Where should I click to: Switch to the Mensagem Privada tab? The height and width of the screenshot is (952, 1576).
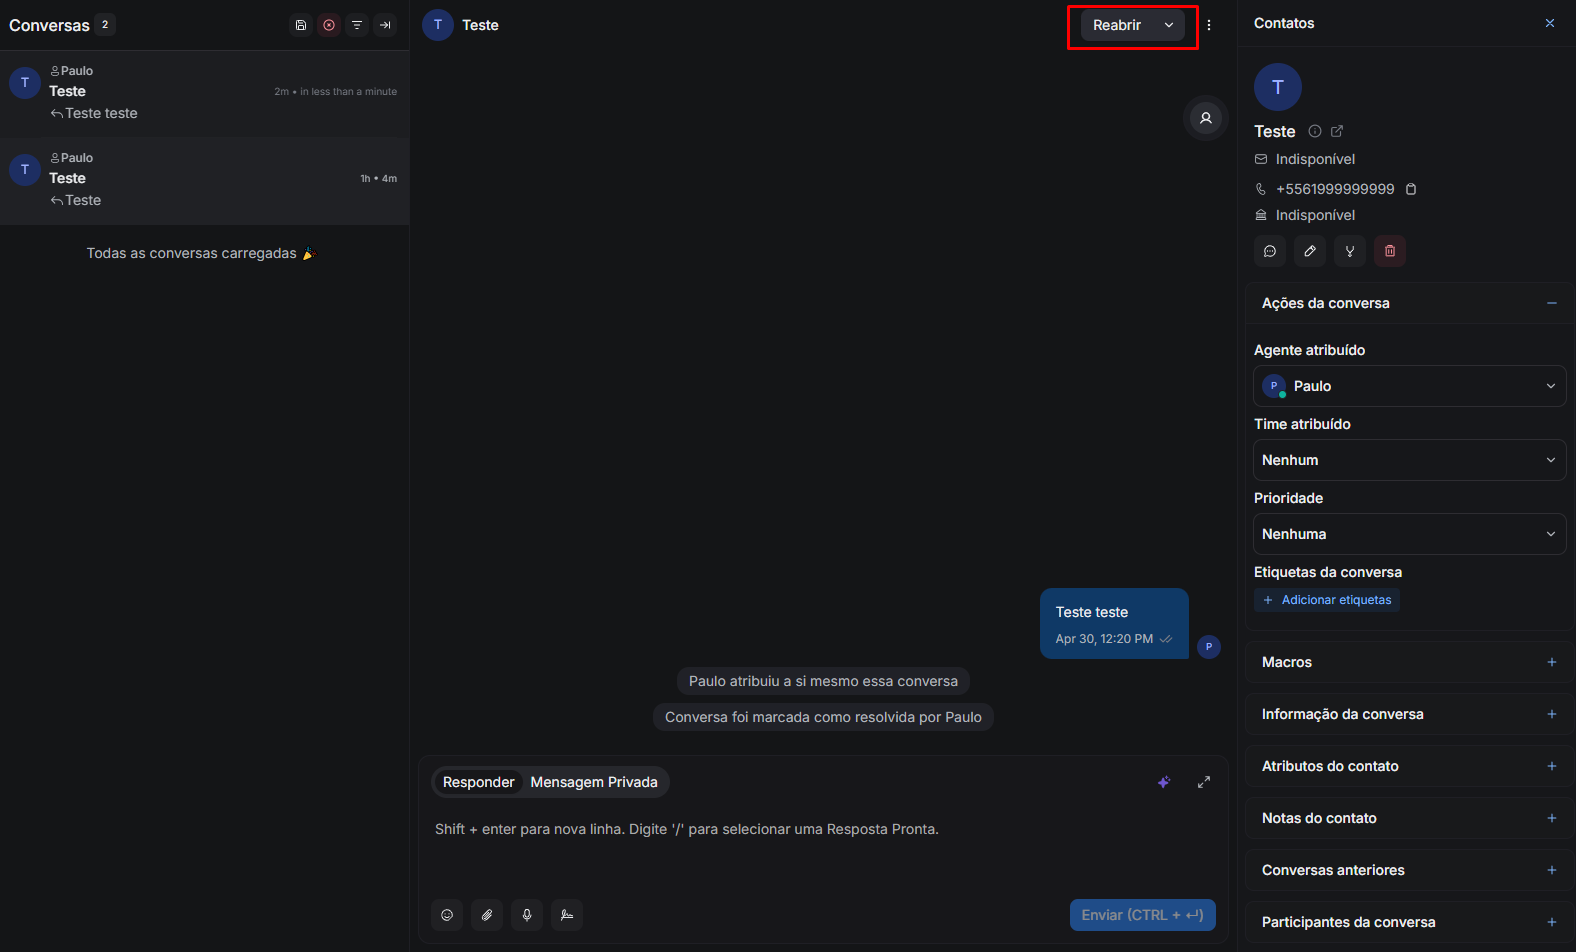[594, 782]
